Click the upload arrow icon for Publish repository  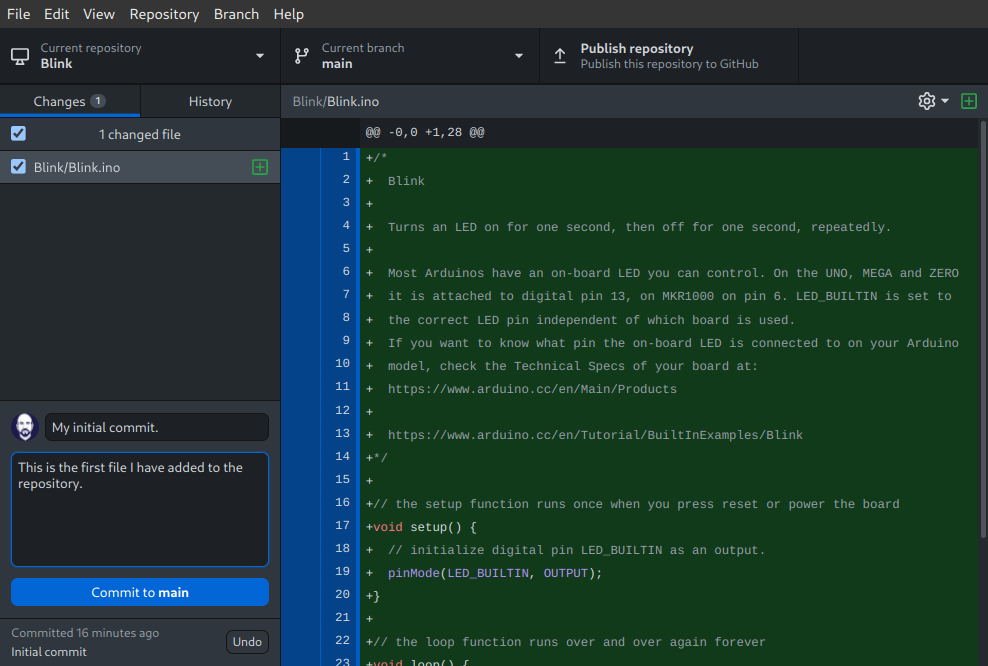tap(560, 56)
